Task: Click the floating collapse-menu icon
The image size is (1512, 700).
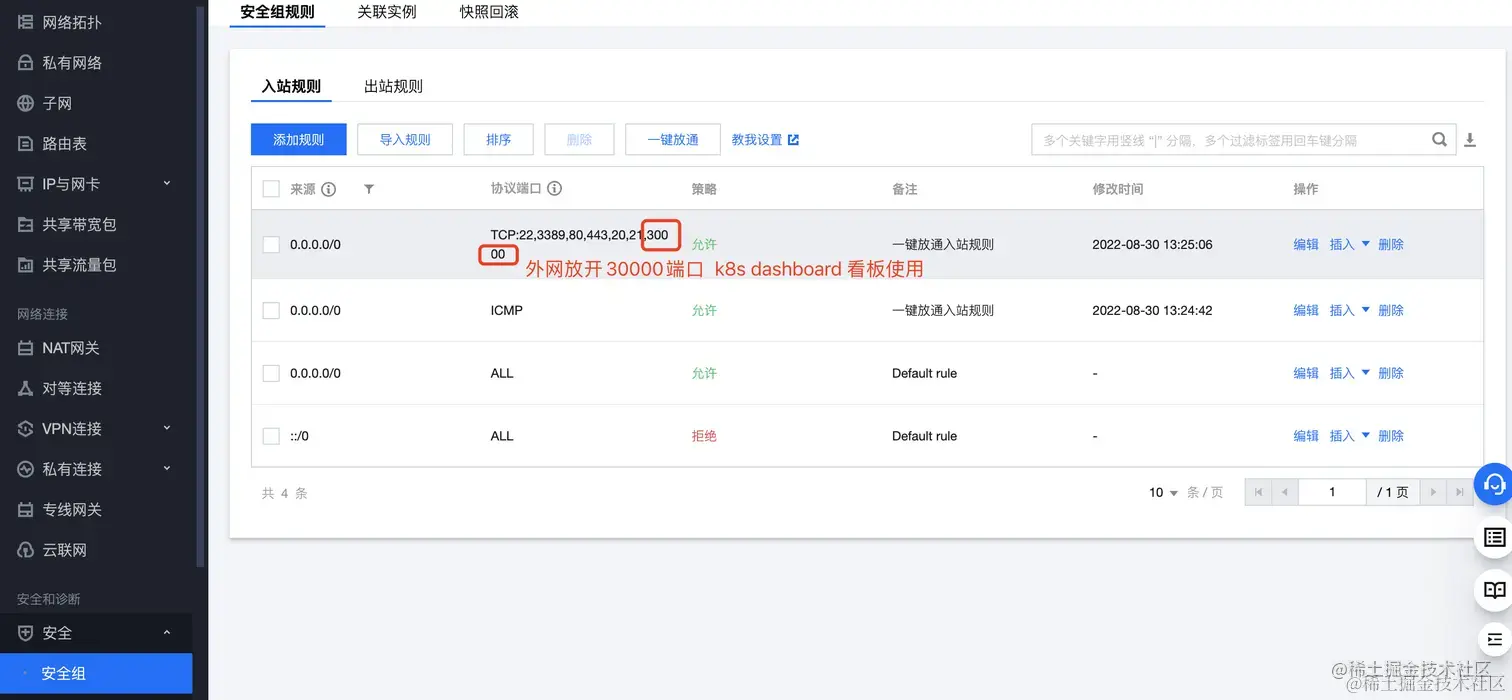Action: coord(1494,639)
